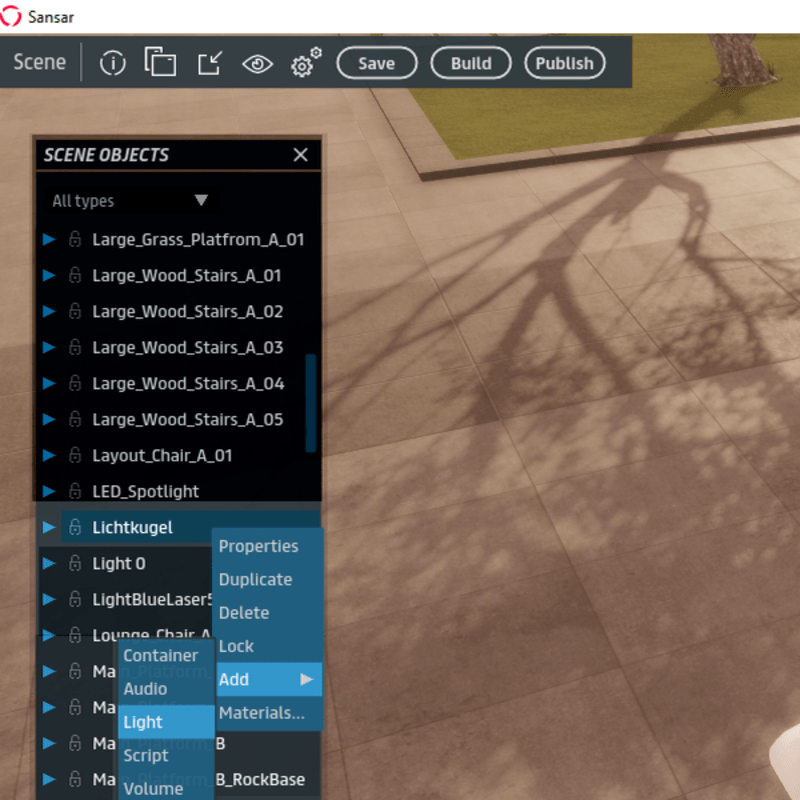Image resolution: width=800 pixels, height=800 pixels.
Task: Click the import/export arrow icon
Action: pos(209,63)
